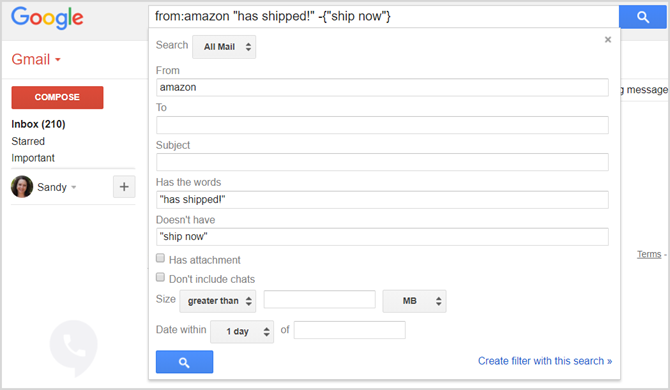This screenshot has height=390, width=670.
Task: Click Sandy's profile picture
Action: click(x=22, y=187)
